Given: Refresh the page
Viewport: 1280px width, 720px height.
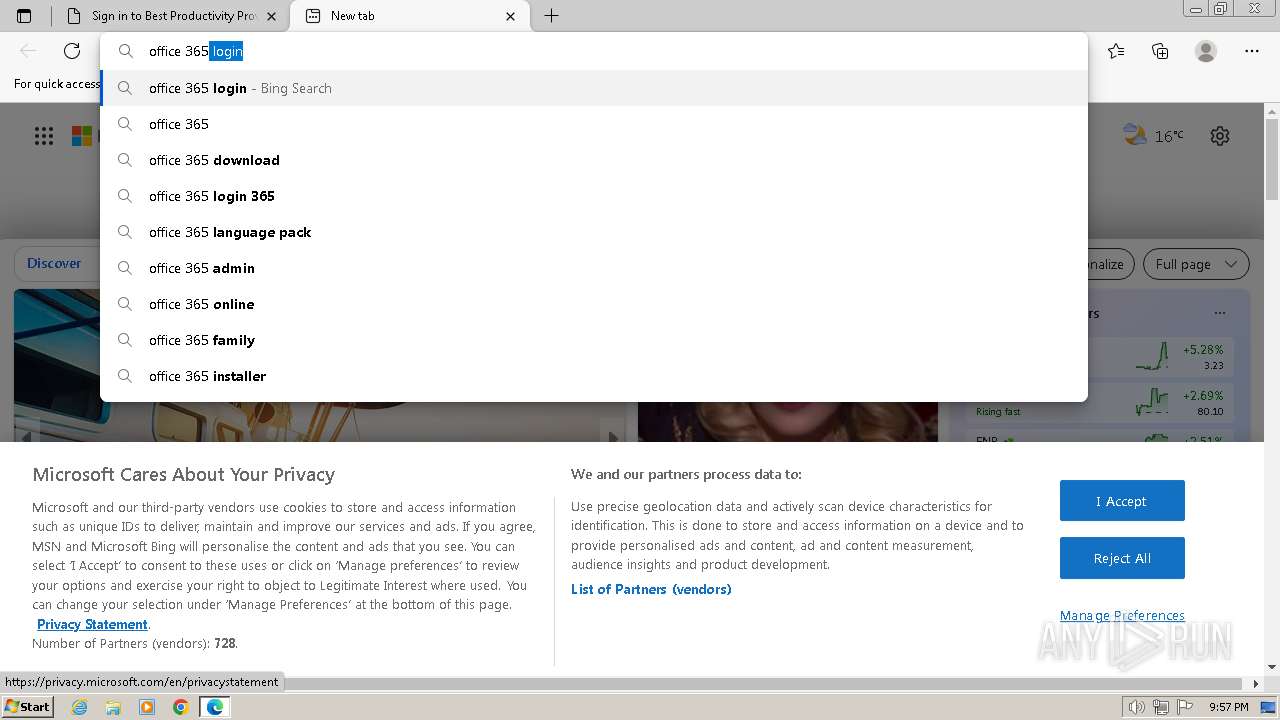Looking at the screenshot, I should 72,51.
